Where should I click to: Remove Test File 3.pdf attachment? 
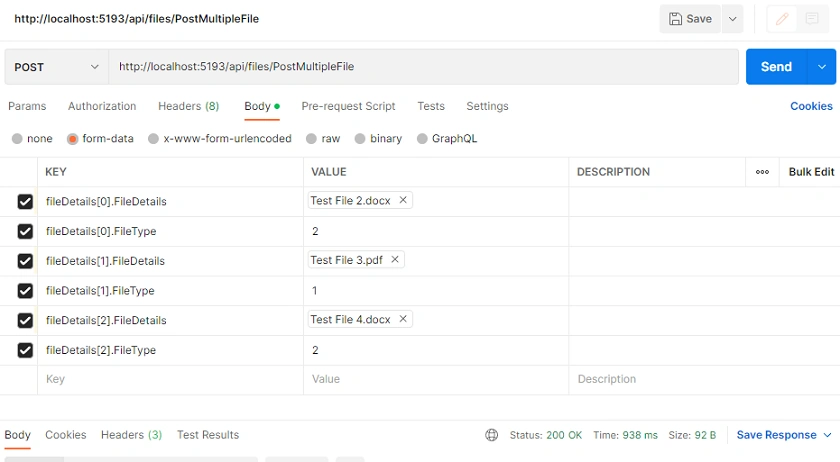pyautogui.click(x=395, y=259)
